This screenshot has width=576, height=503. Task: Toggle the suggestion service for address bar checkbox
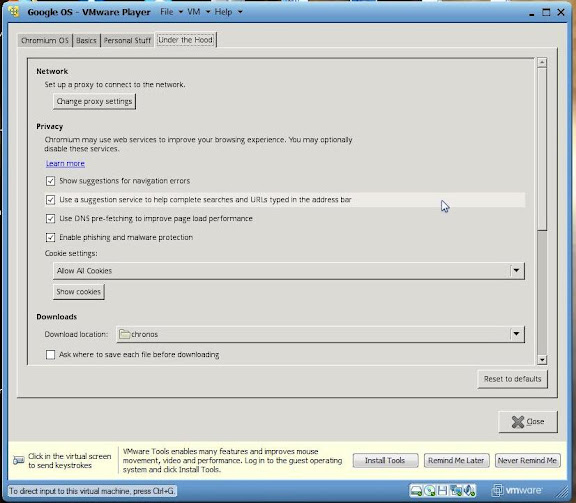[x=50, y=200]
